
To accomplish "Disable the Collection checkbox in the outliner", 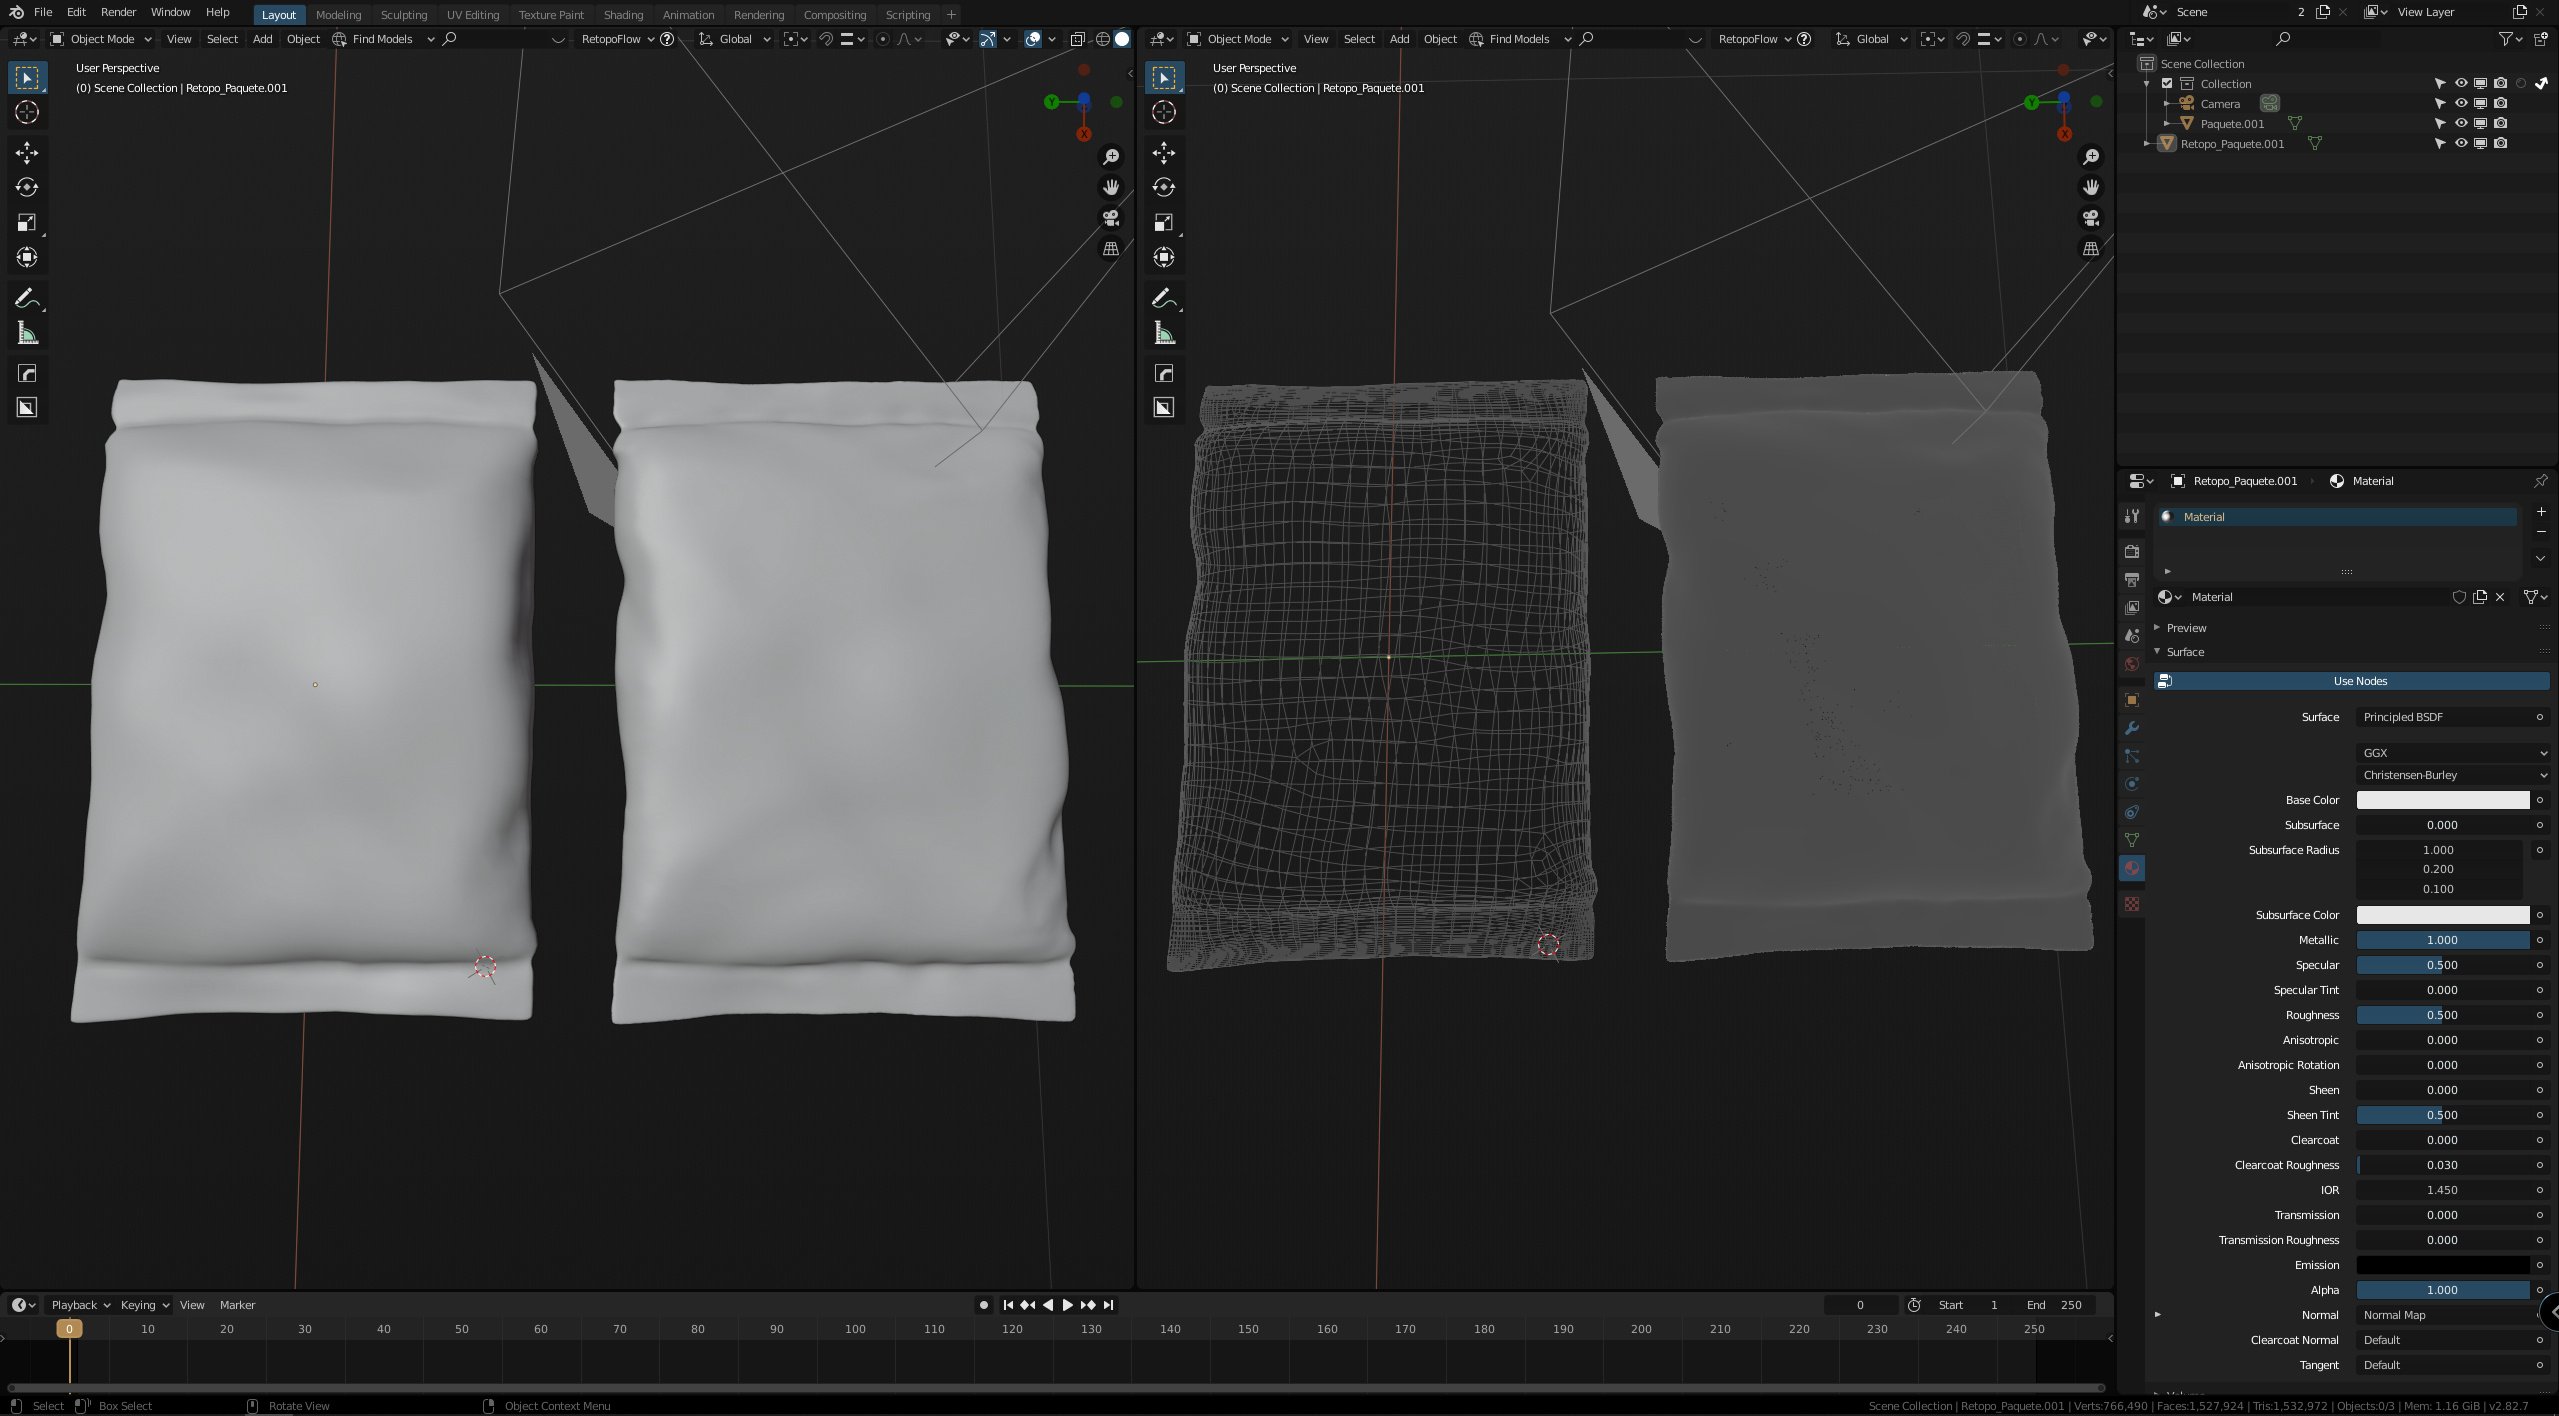I will (2168, 84).
